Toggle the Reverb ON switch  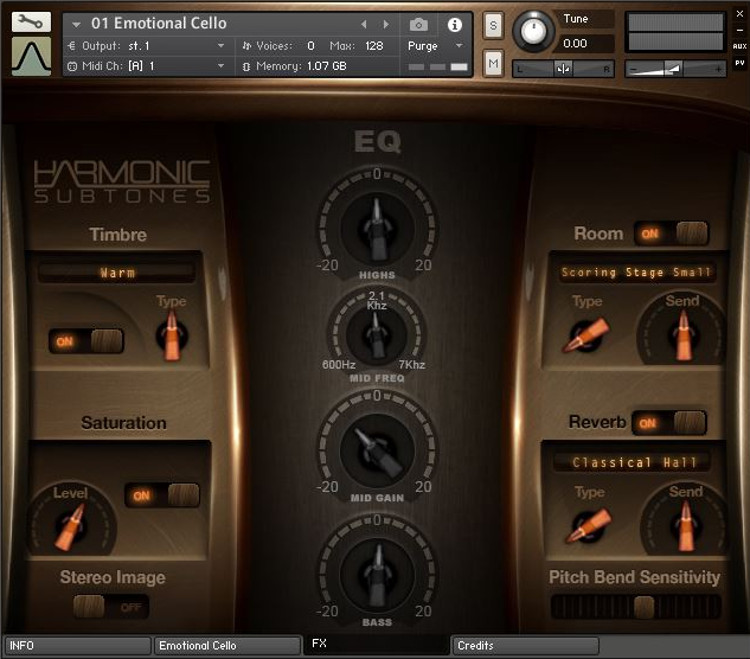pos(669,423)
